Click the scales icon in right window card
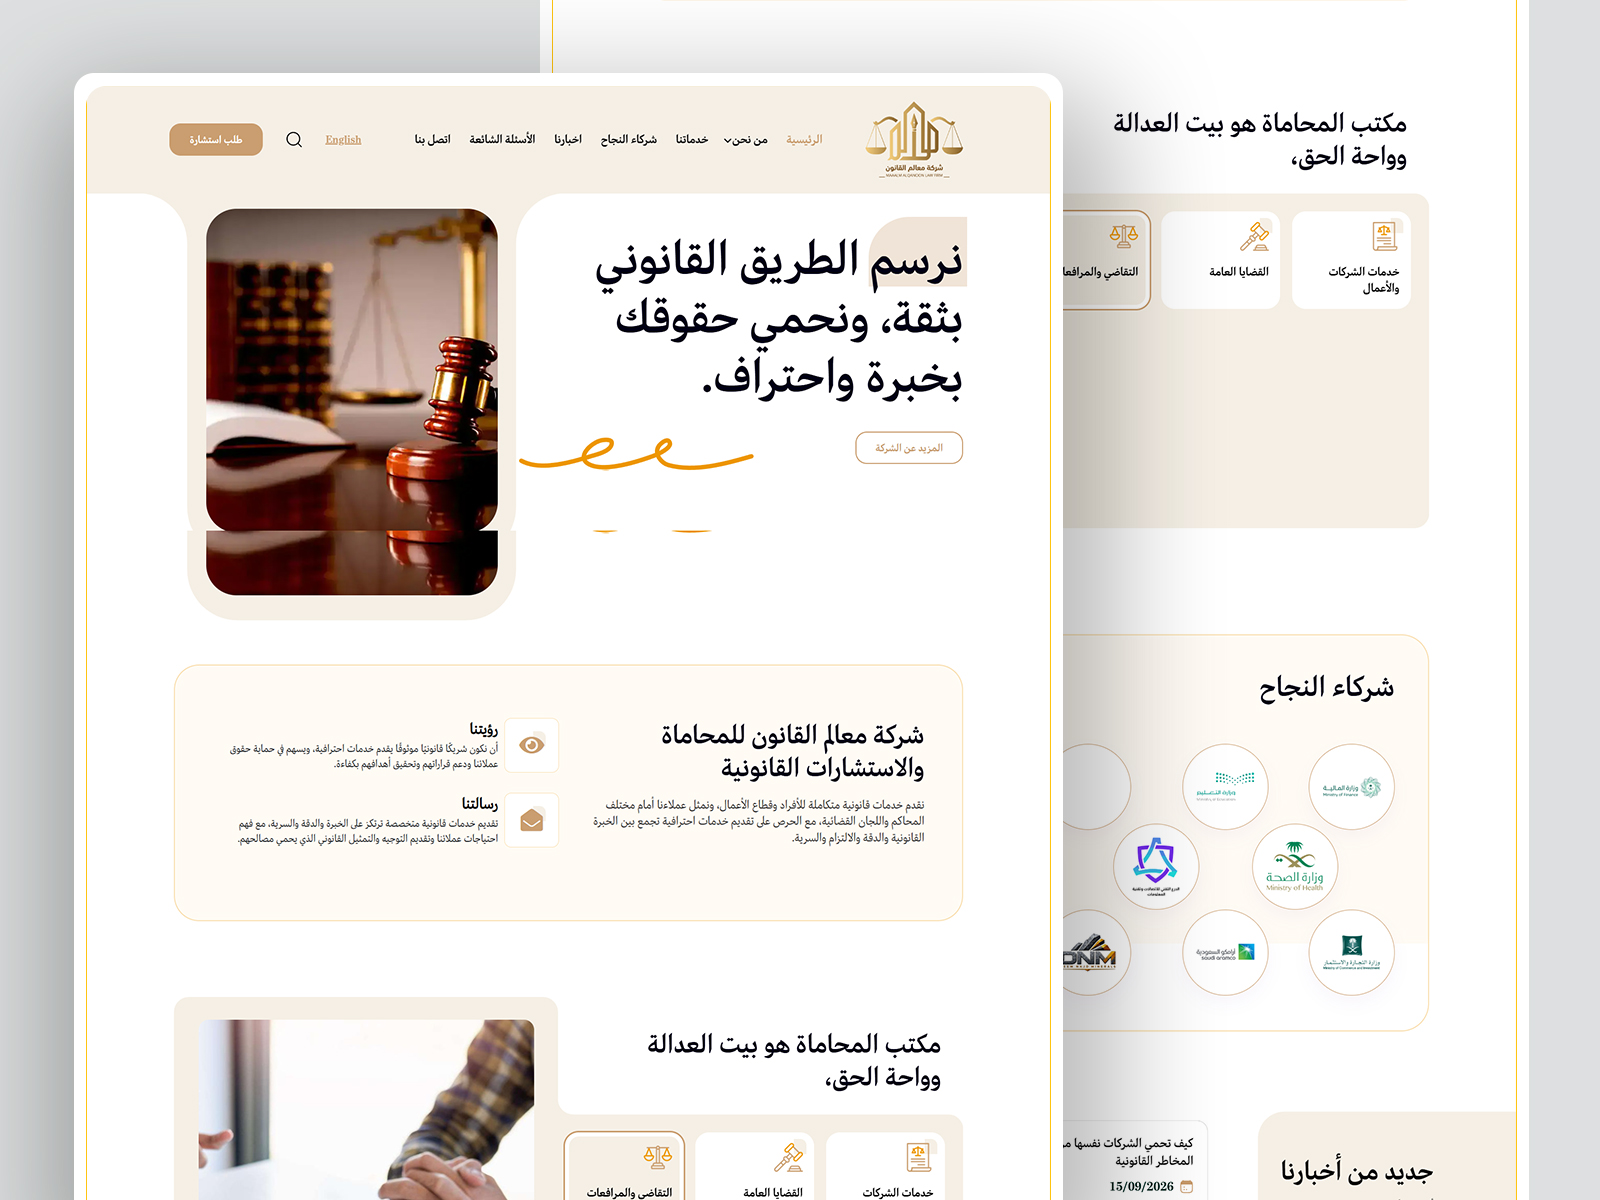Screen dimensions: 1600x1200 pos(1123,237)
